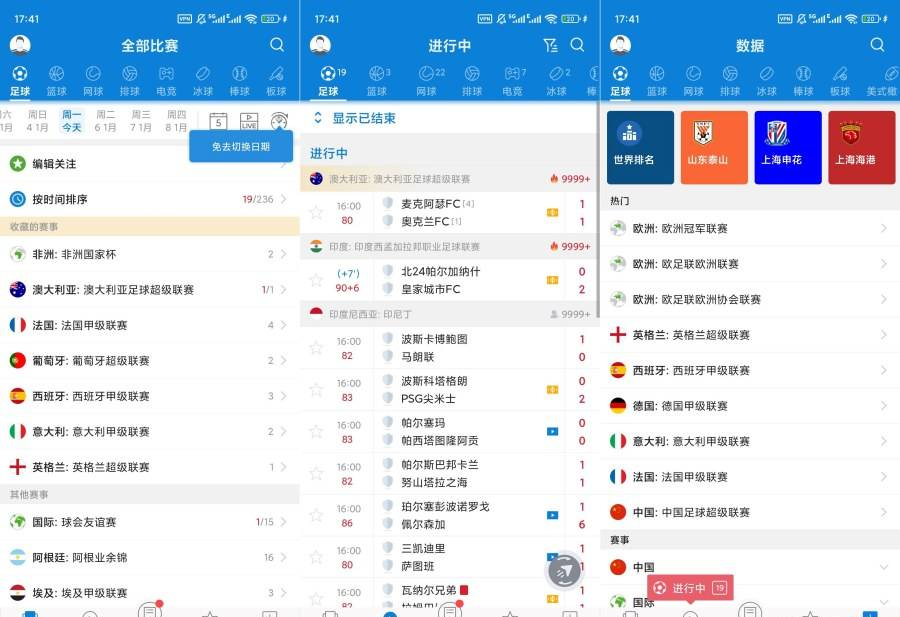The height and width of the screenshot is (617, 900).
Task: Tap the search icon in 进行中 header
Action: click(x=577, y=45)
